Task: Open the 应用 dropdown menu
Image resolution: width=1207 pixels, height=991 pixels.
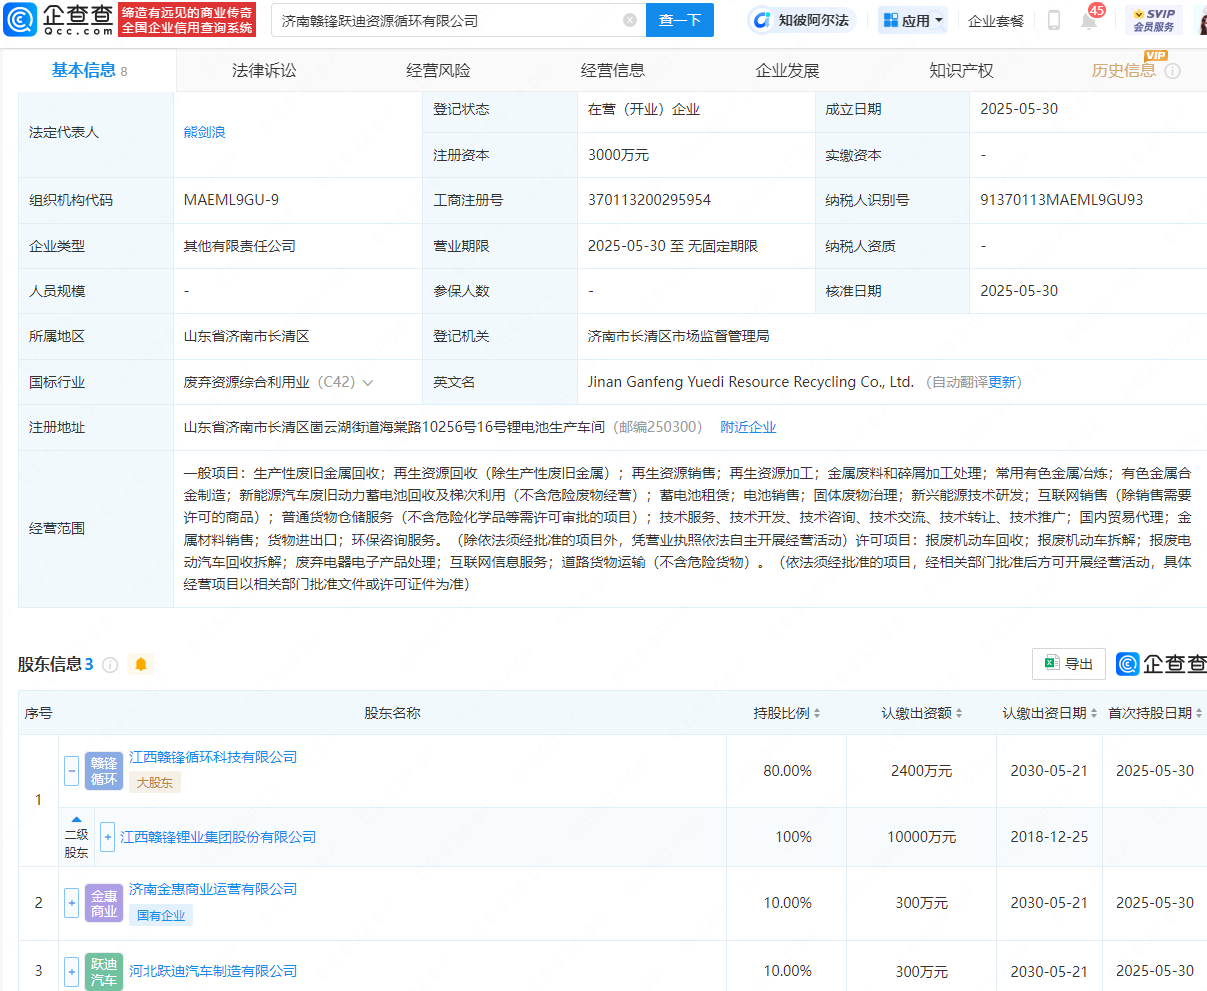Action: [x=913, y=20]
